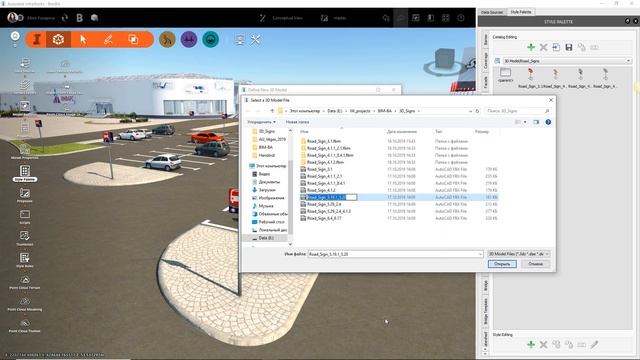
Task: Select the Manage model tools icon
Action: pos(58,40)
